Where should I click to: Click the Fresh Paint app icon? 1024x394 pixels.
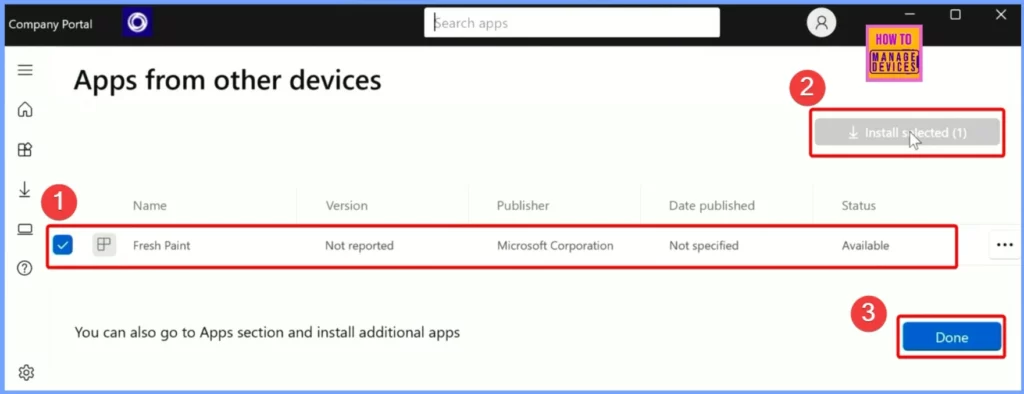tap(104, 245)
